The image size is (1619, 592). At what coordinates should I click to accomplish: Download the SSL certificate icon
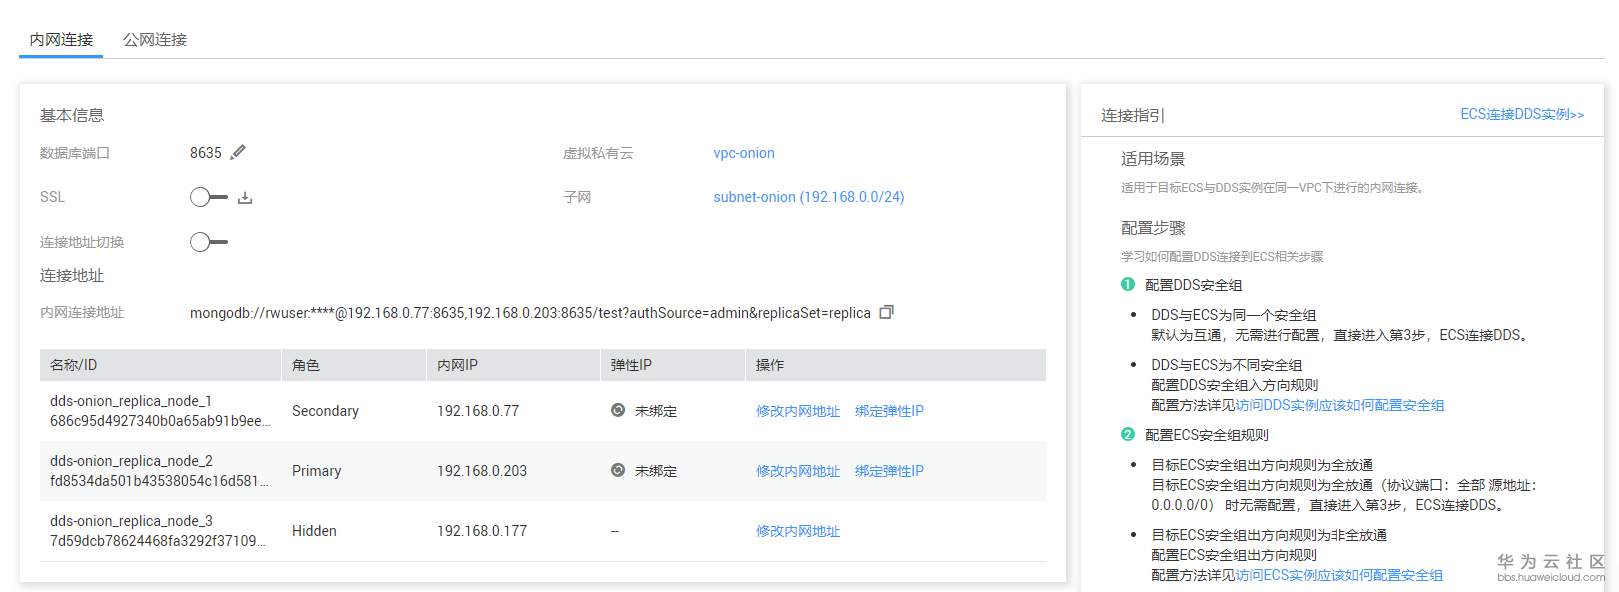click(245, 198)
